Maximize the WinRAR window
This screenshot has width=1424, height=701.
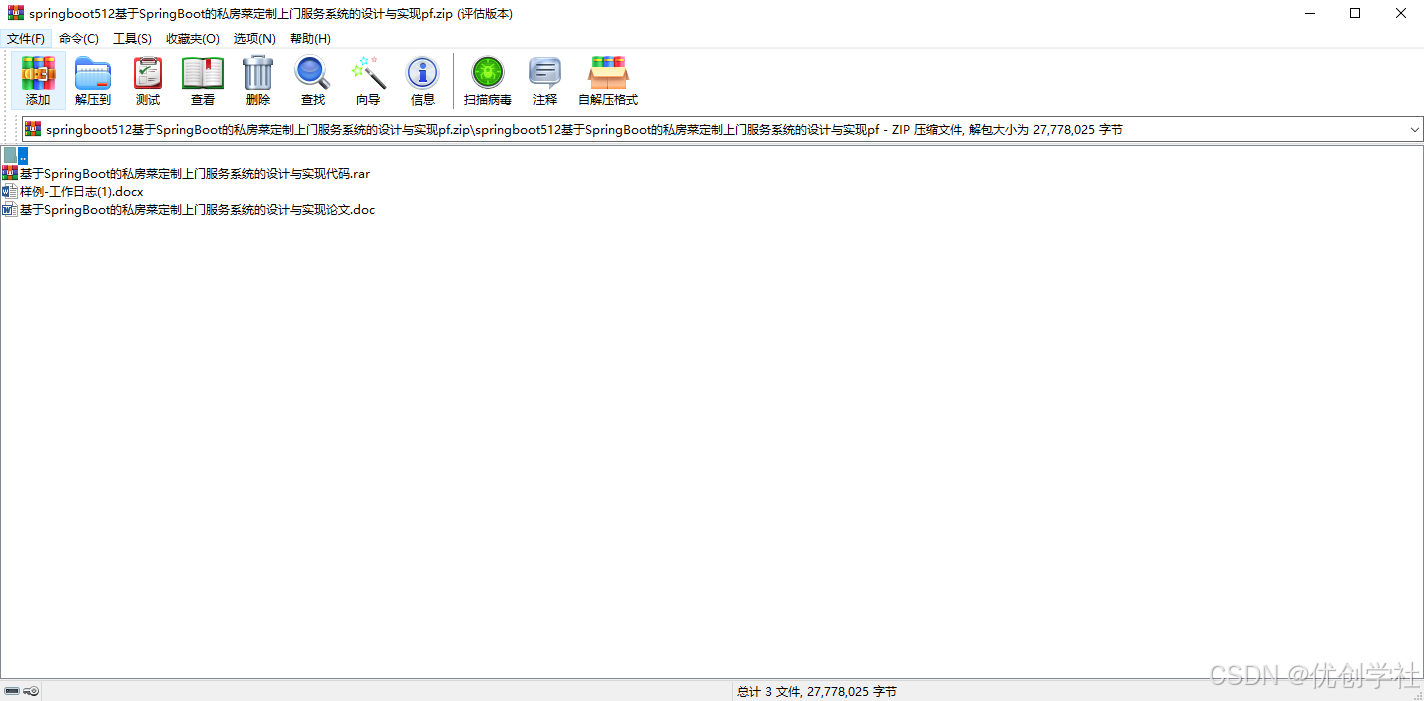click(1355, 13)
